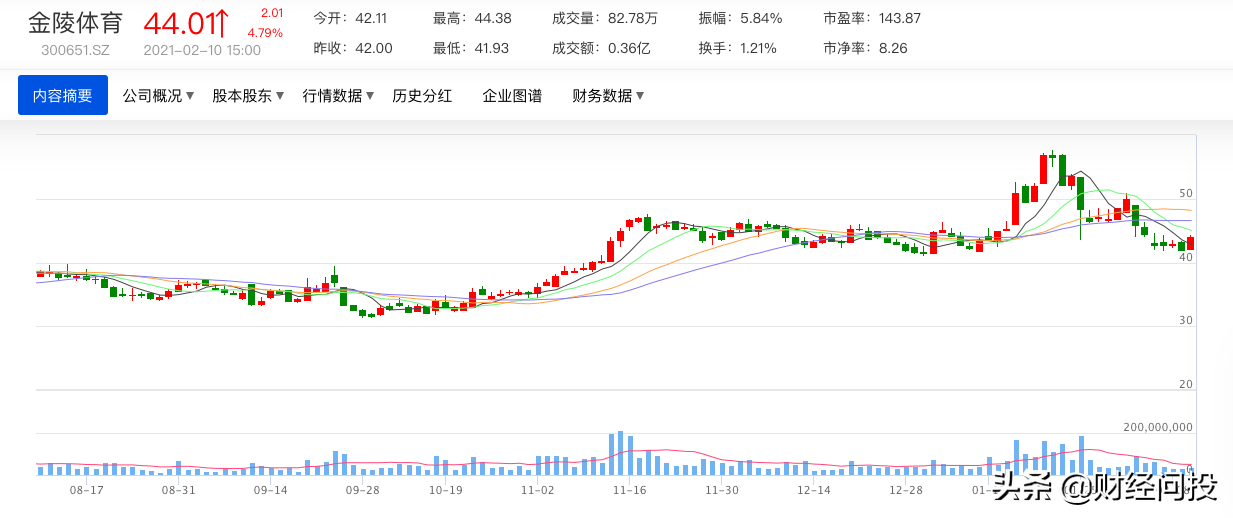Click the timestamp 2021-02-10 15:00
The width and height of the screenshot is (1233, 518).
tap(202, 50)
